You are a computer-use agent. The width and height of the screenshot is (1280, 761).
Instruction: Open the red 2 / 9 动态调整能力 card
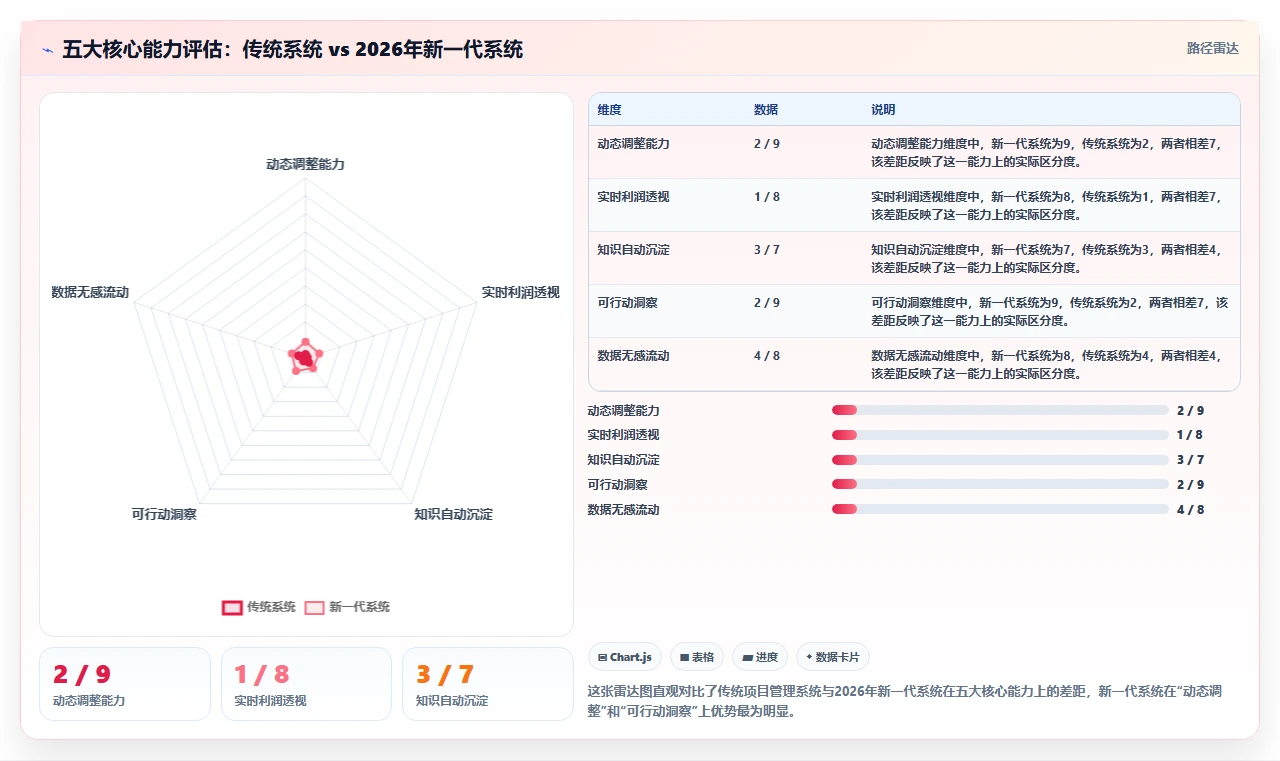[x=125, y=684]
